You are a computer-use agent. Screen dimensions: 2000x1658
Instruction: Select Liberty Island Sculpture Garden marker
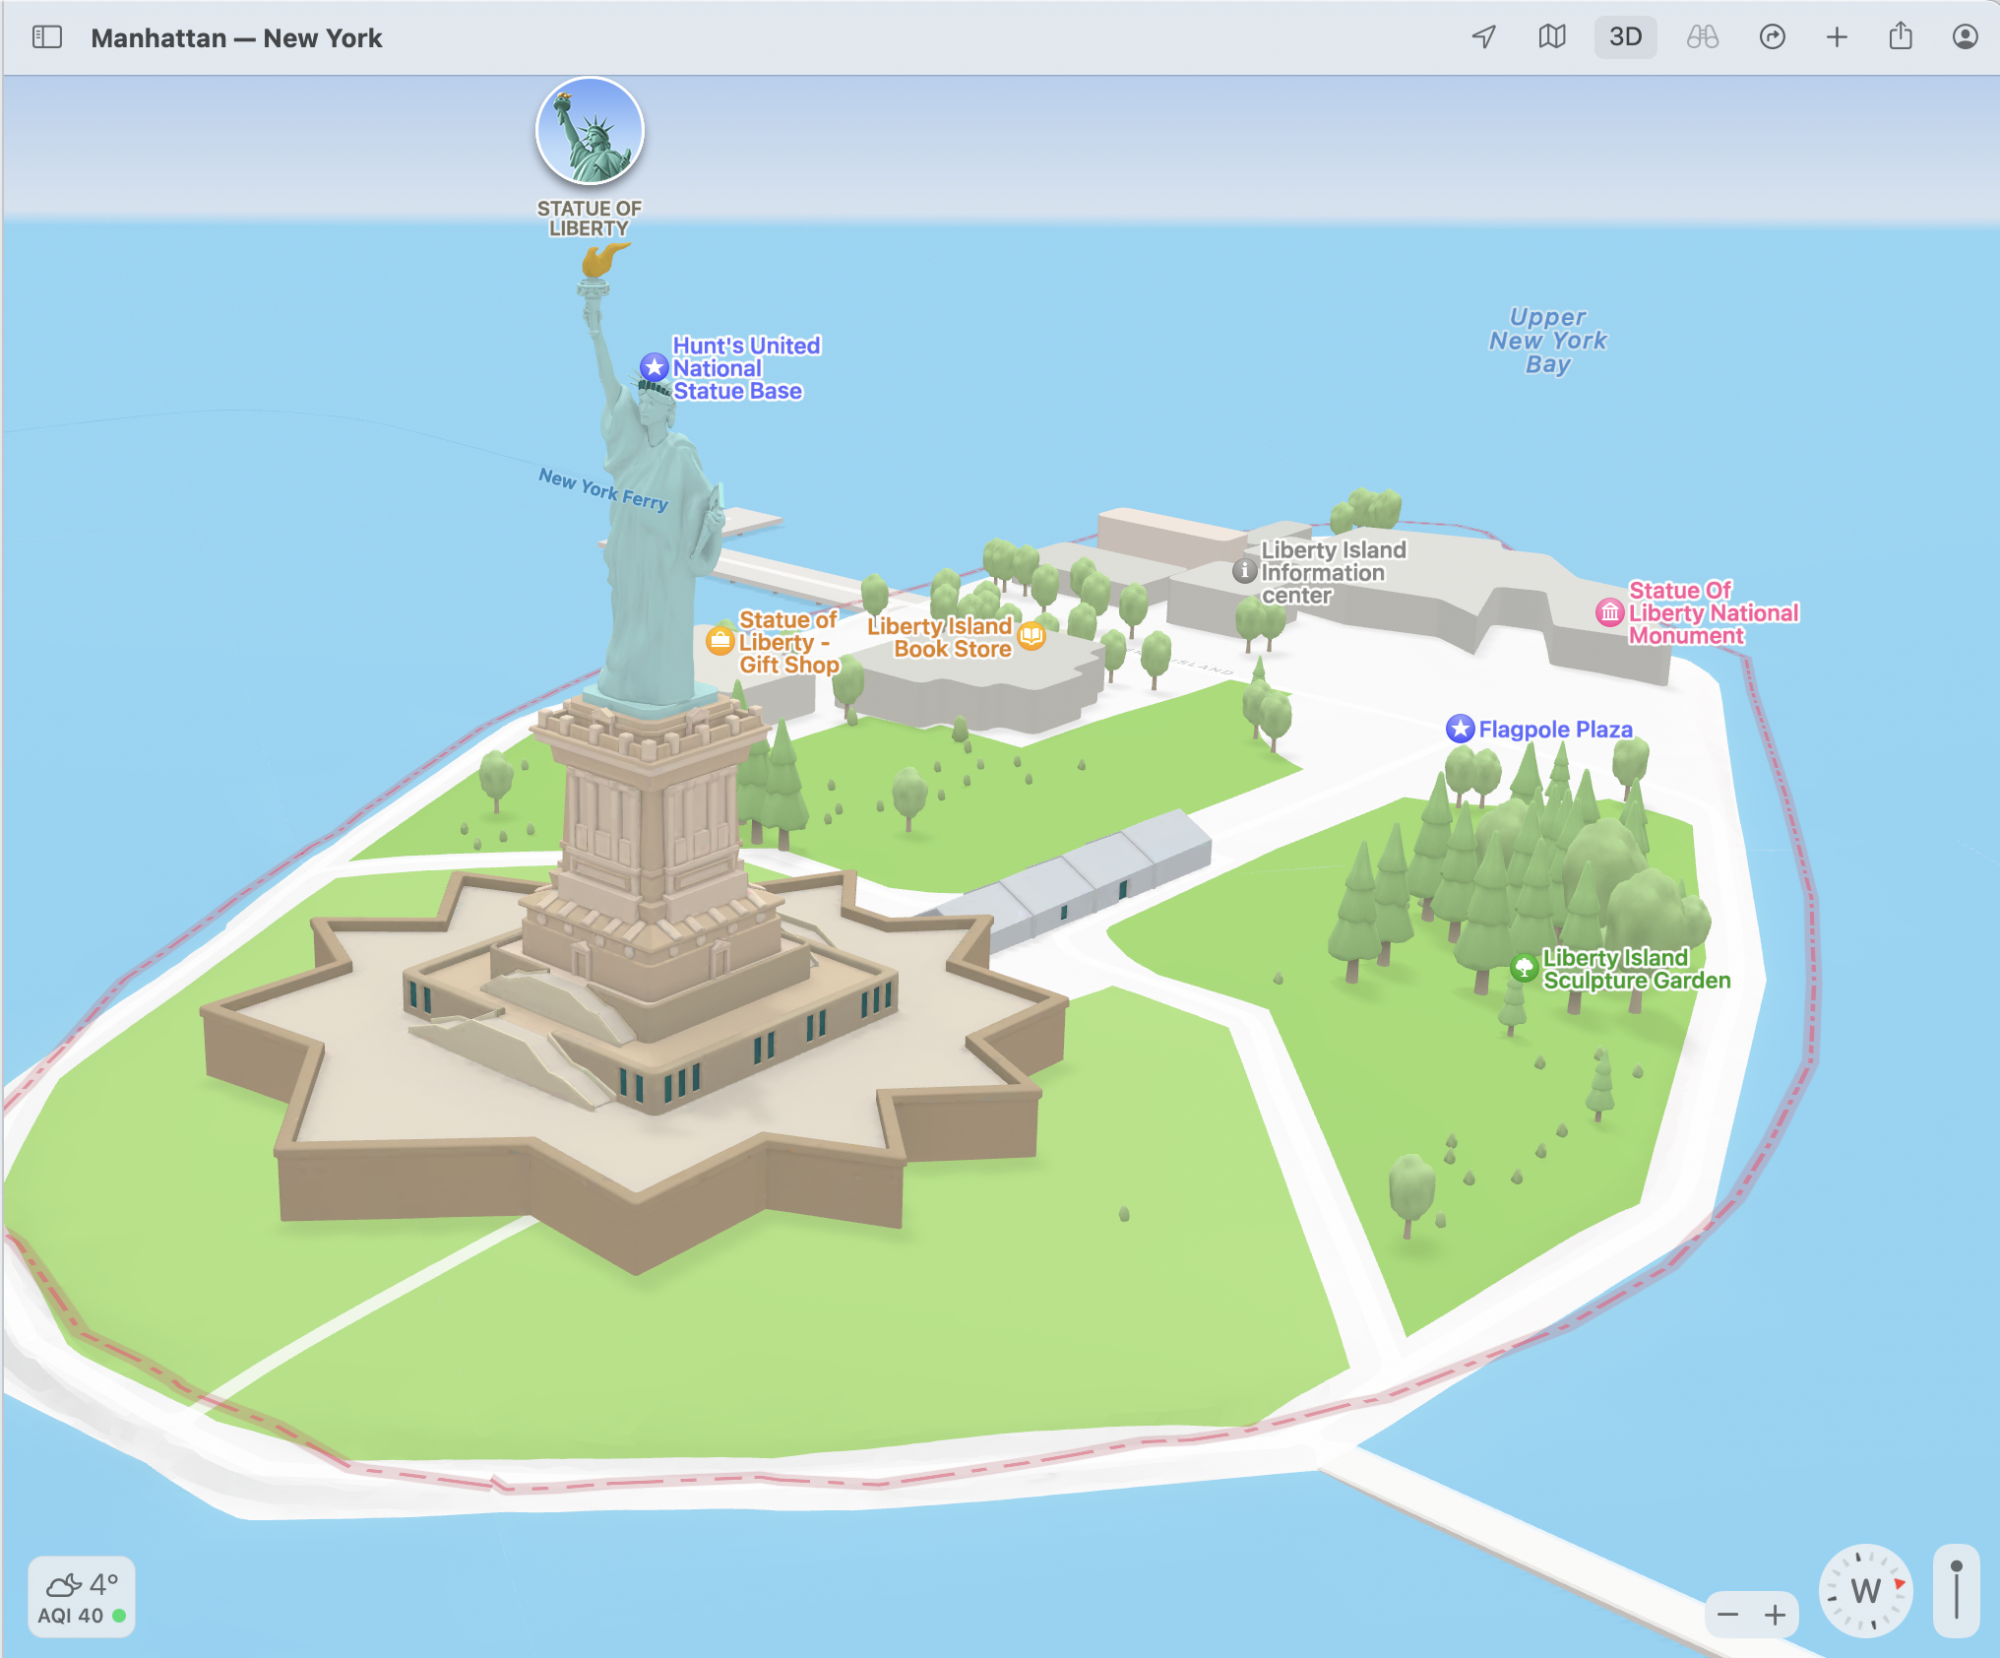pyautogui.click(x=1523, y=967)
